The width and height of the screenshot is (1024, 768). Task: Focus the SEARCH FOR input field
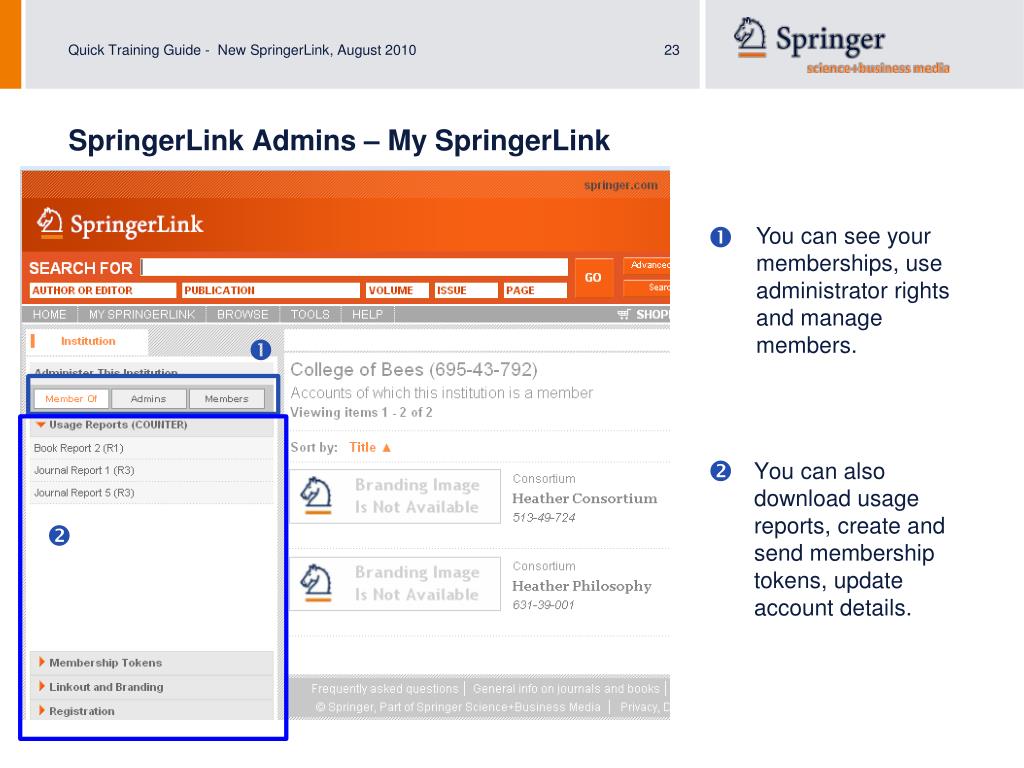pos(355,267)
